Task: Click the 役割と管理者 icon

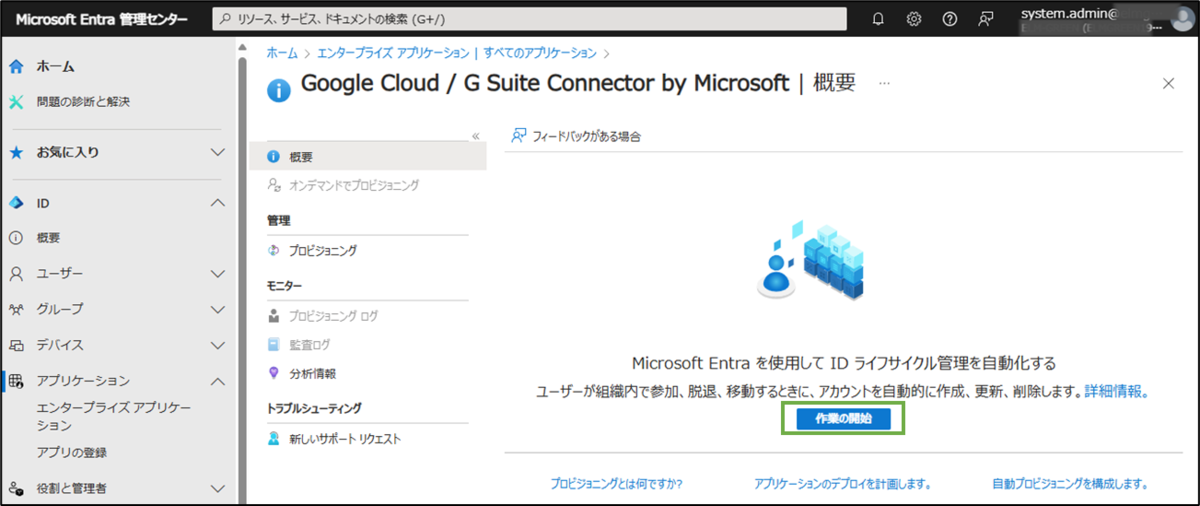Action: [x=15, y=488]
